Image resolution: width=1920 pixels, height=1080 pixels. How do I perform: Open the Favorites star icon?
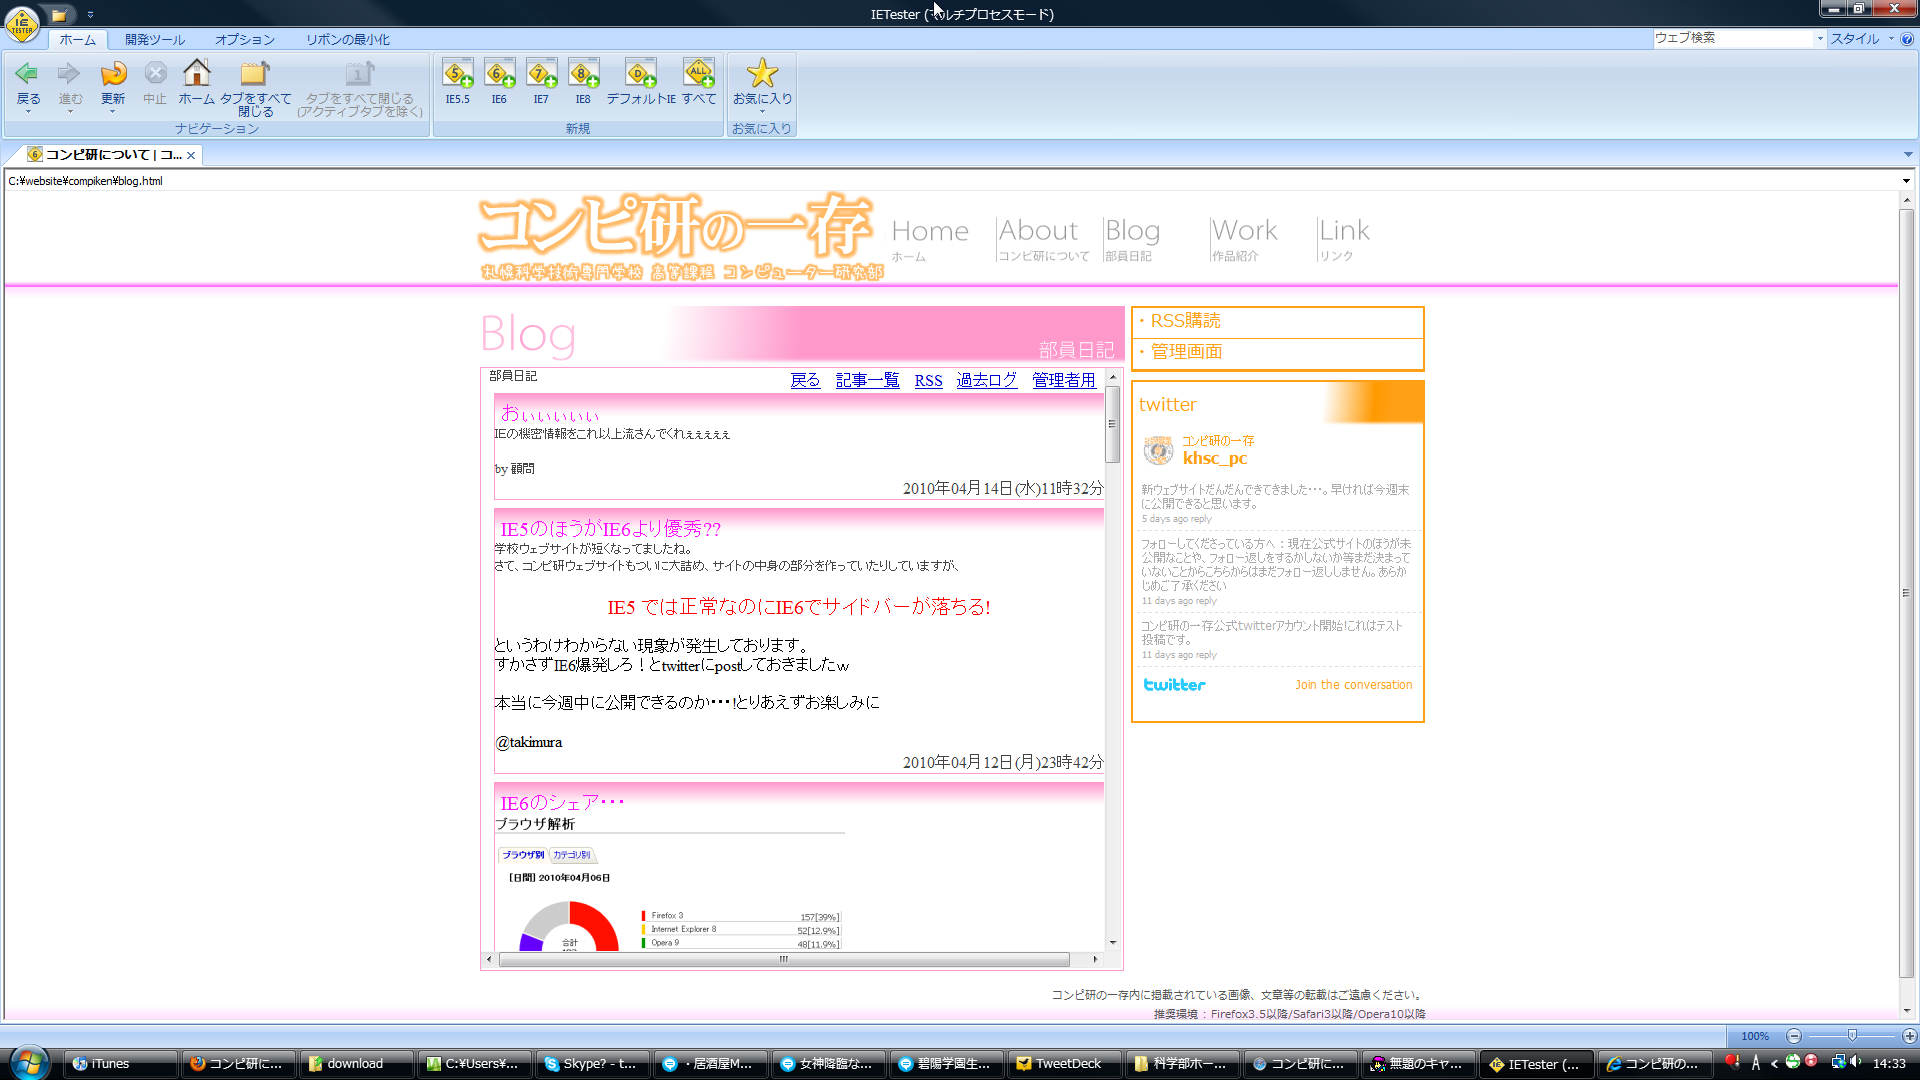pos(762,73)
